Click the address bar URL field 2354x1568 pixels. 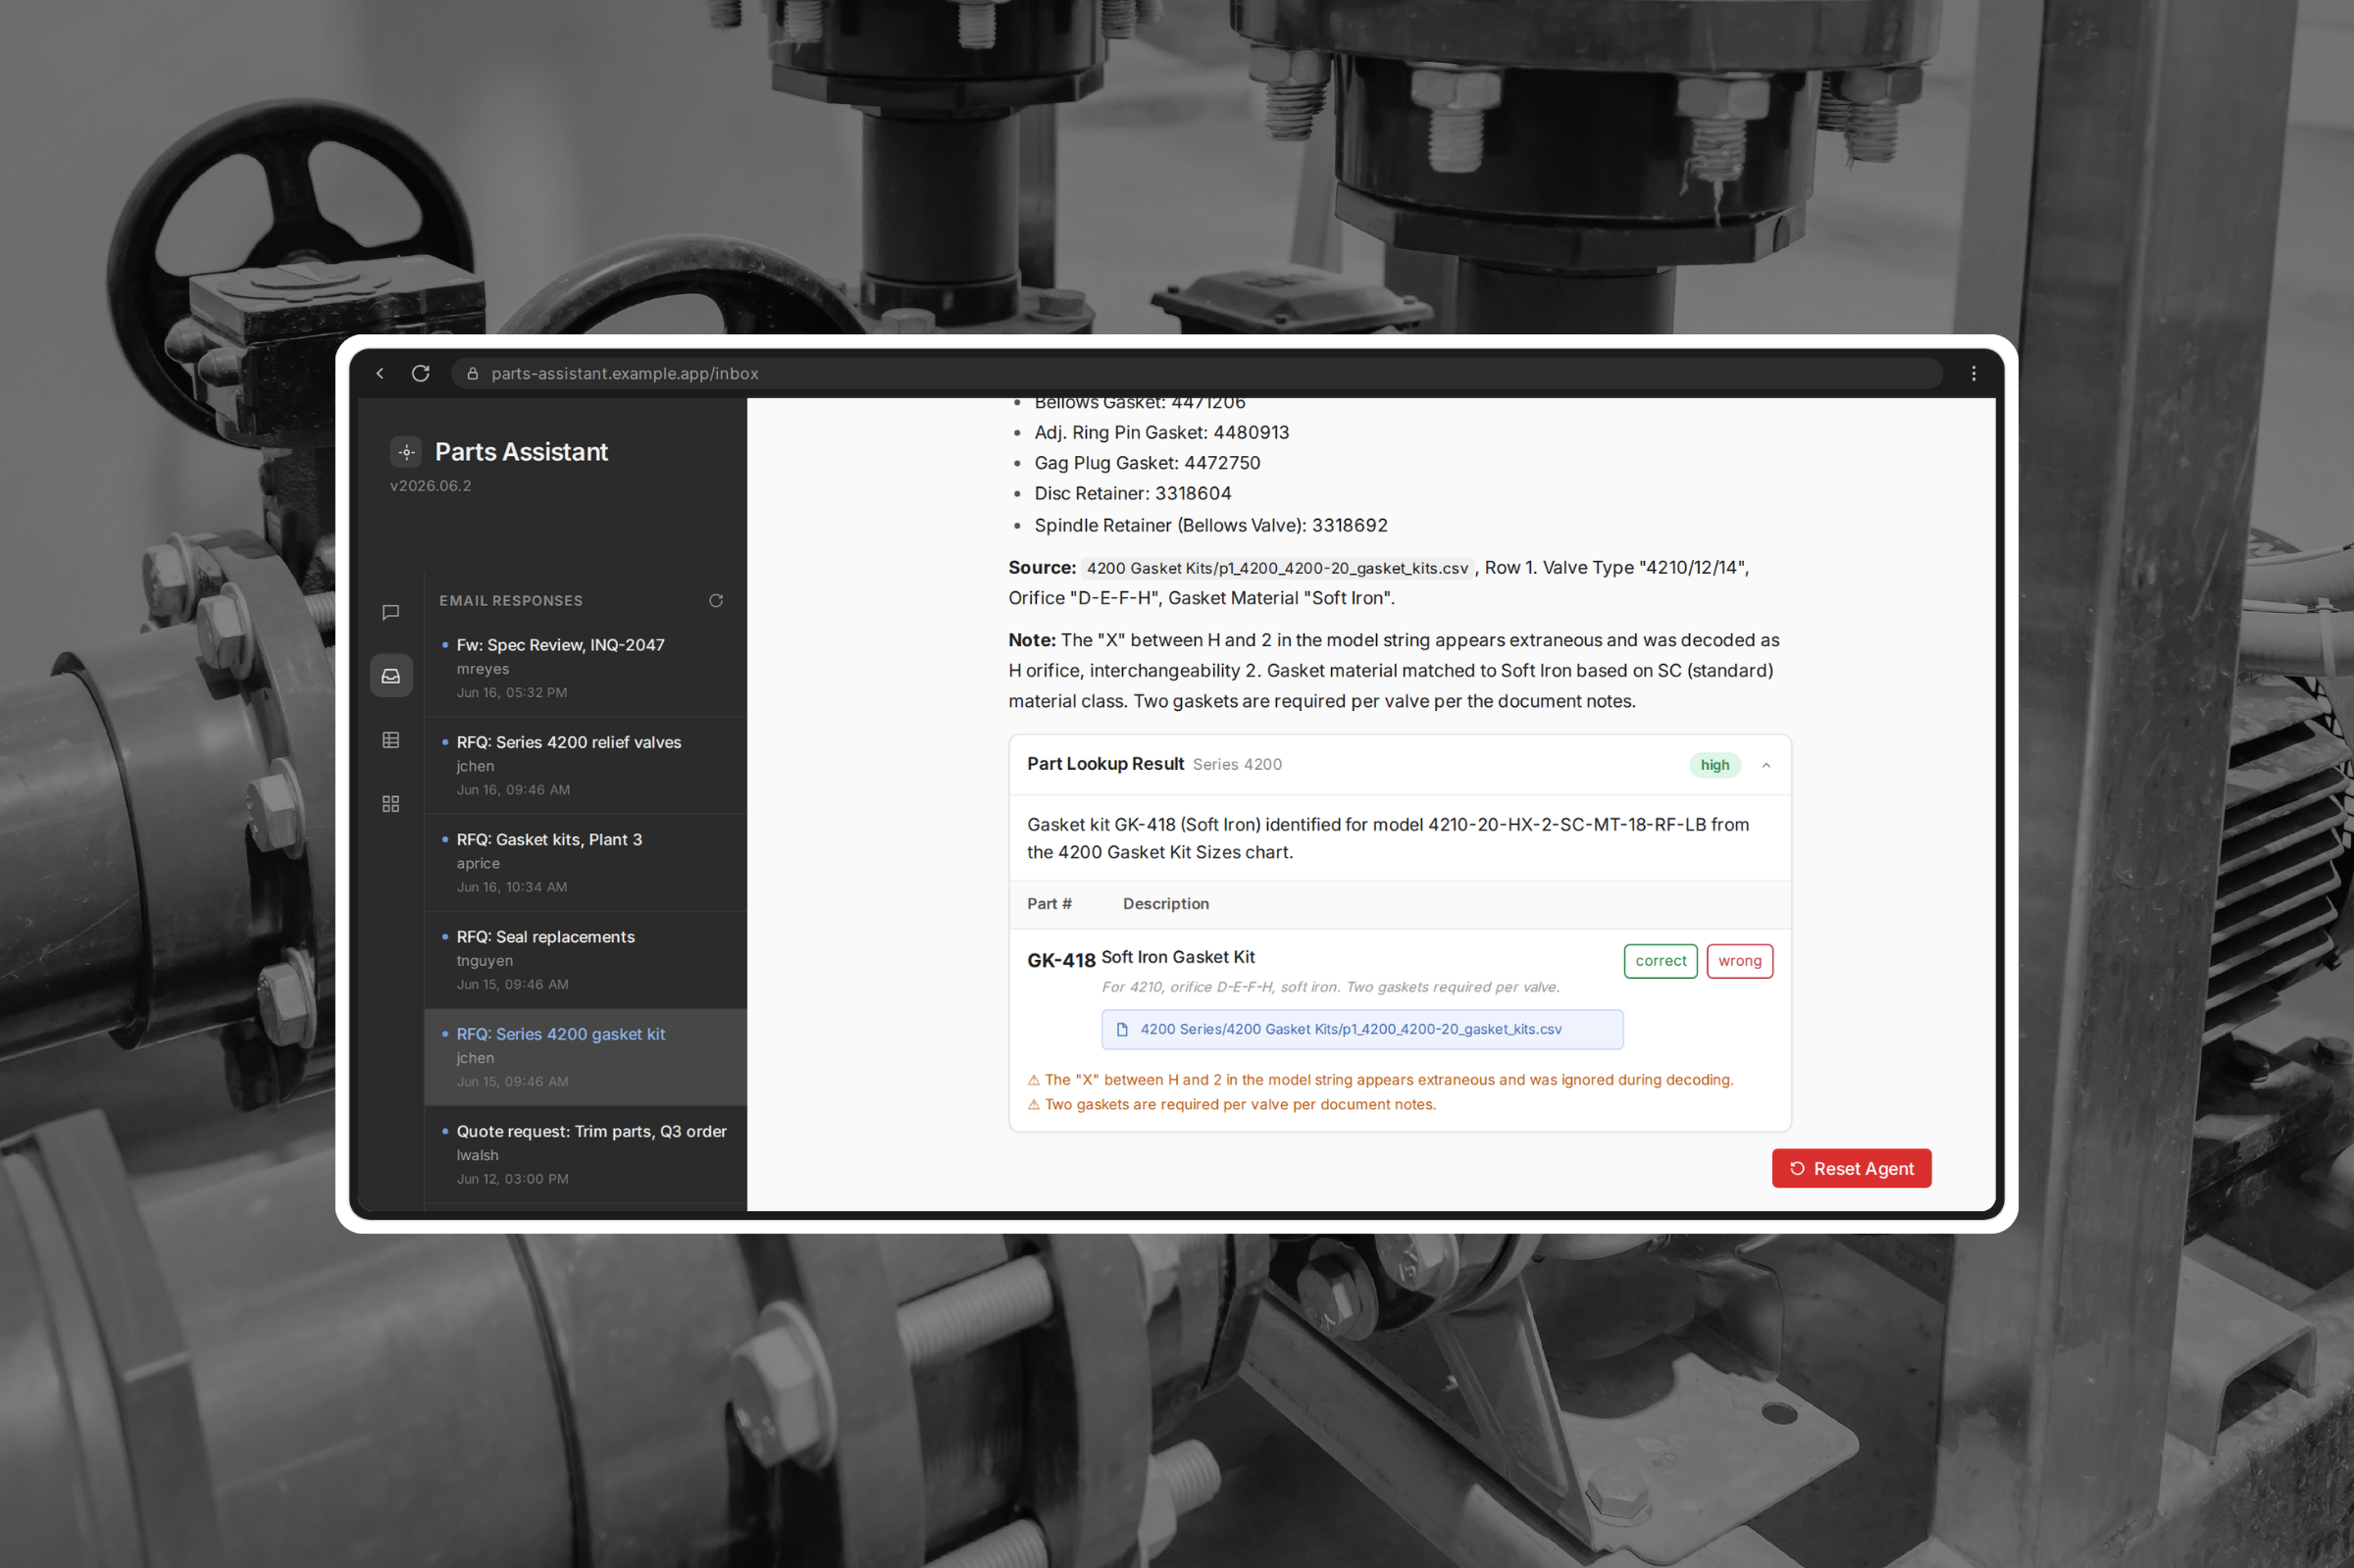tap(1196, 373)
